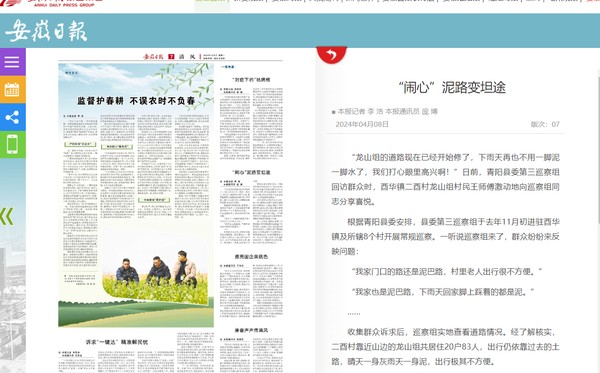Screen dimensions: 600x373
Task: Click the article title "闹心"泥路变坦途
Action: (452, 88)
